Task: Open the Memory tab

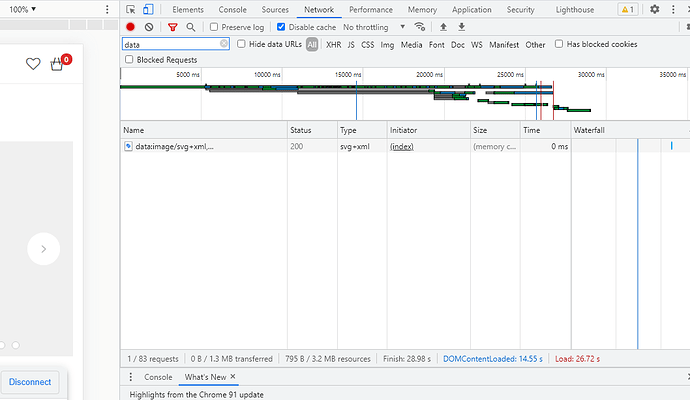Action: [x=422, y=10]
